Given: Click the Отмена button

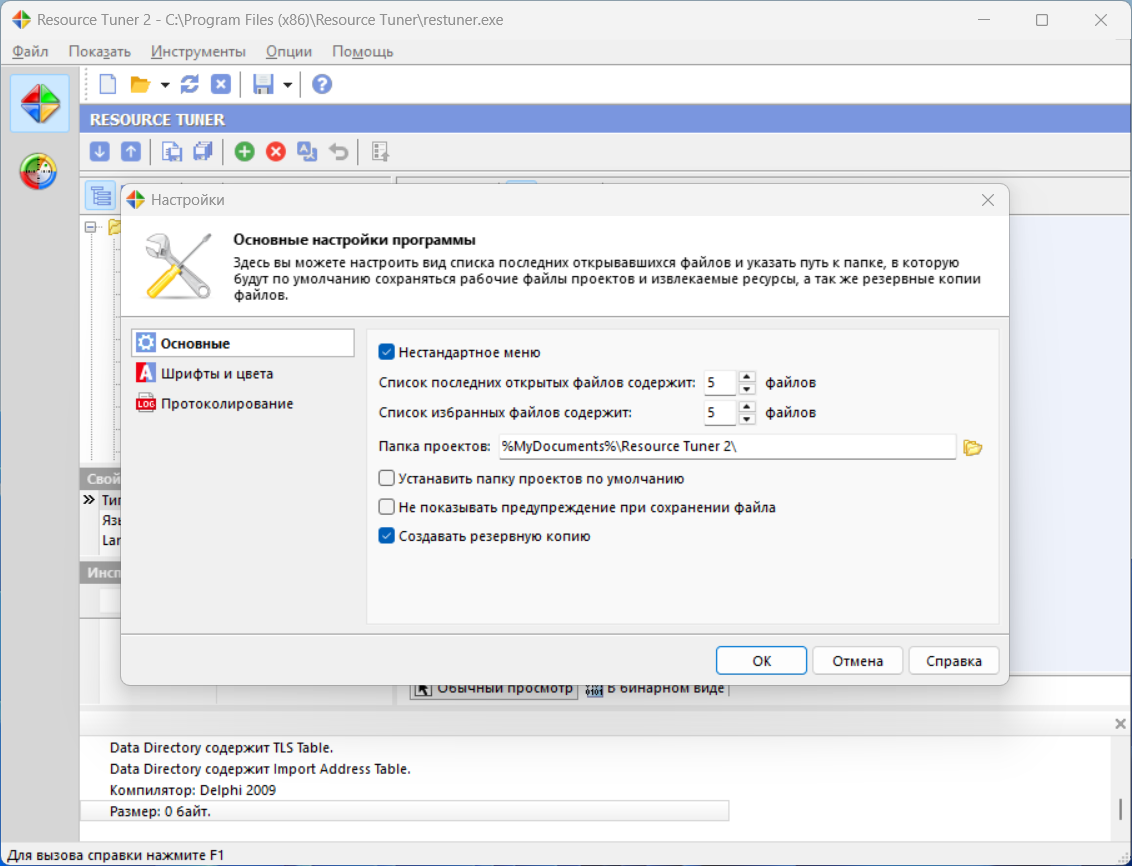Looking at the screenshot, I should pyautogui.click(x=858, y=660).
